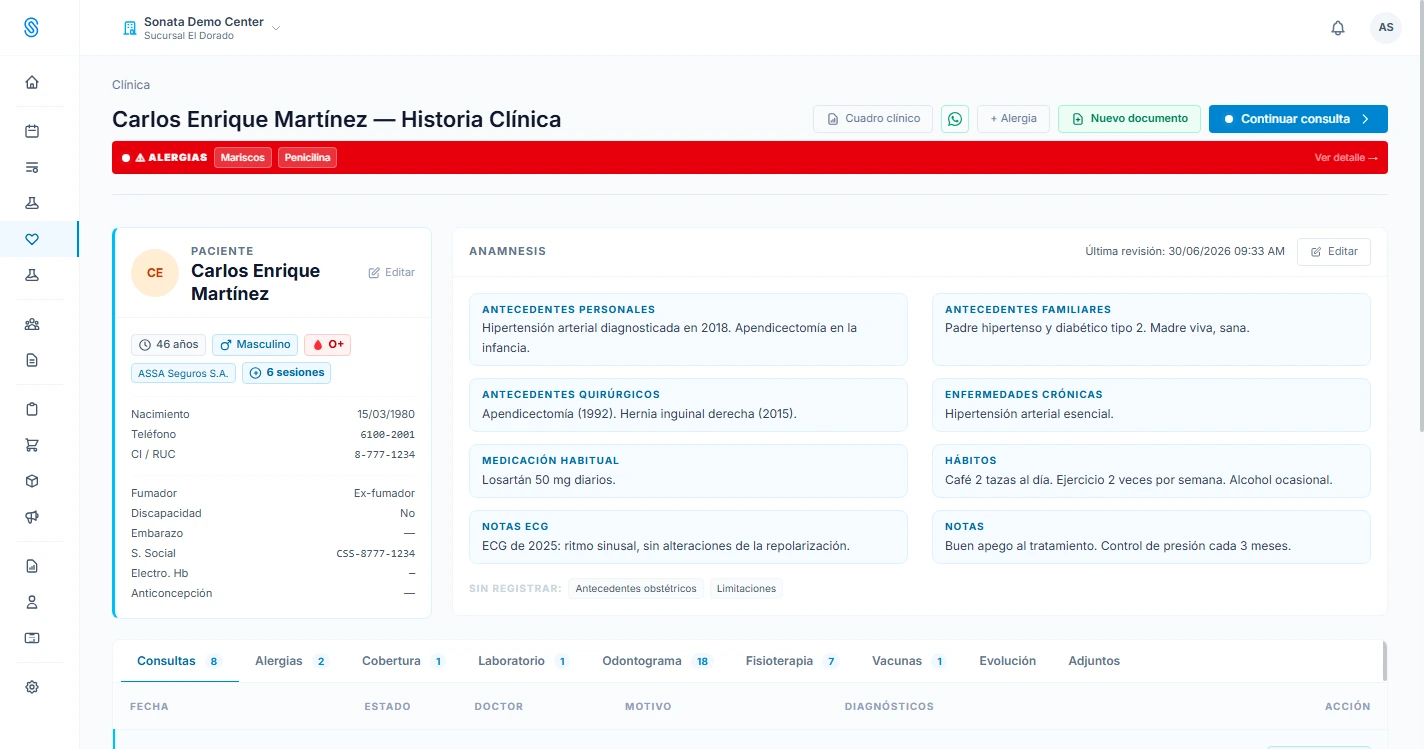Open the Vacunas tab
The image size is (1424, 749).
click(x=909, y=661)
